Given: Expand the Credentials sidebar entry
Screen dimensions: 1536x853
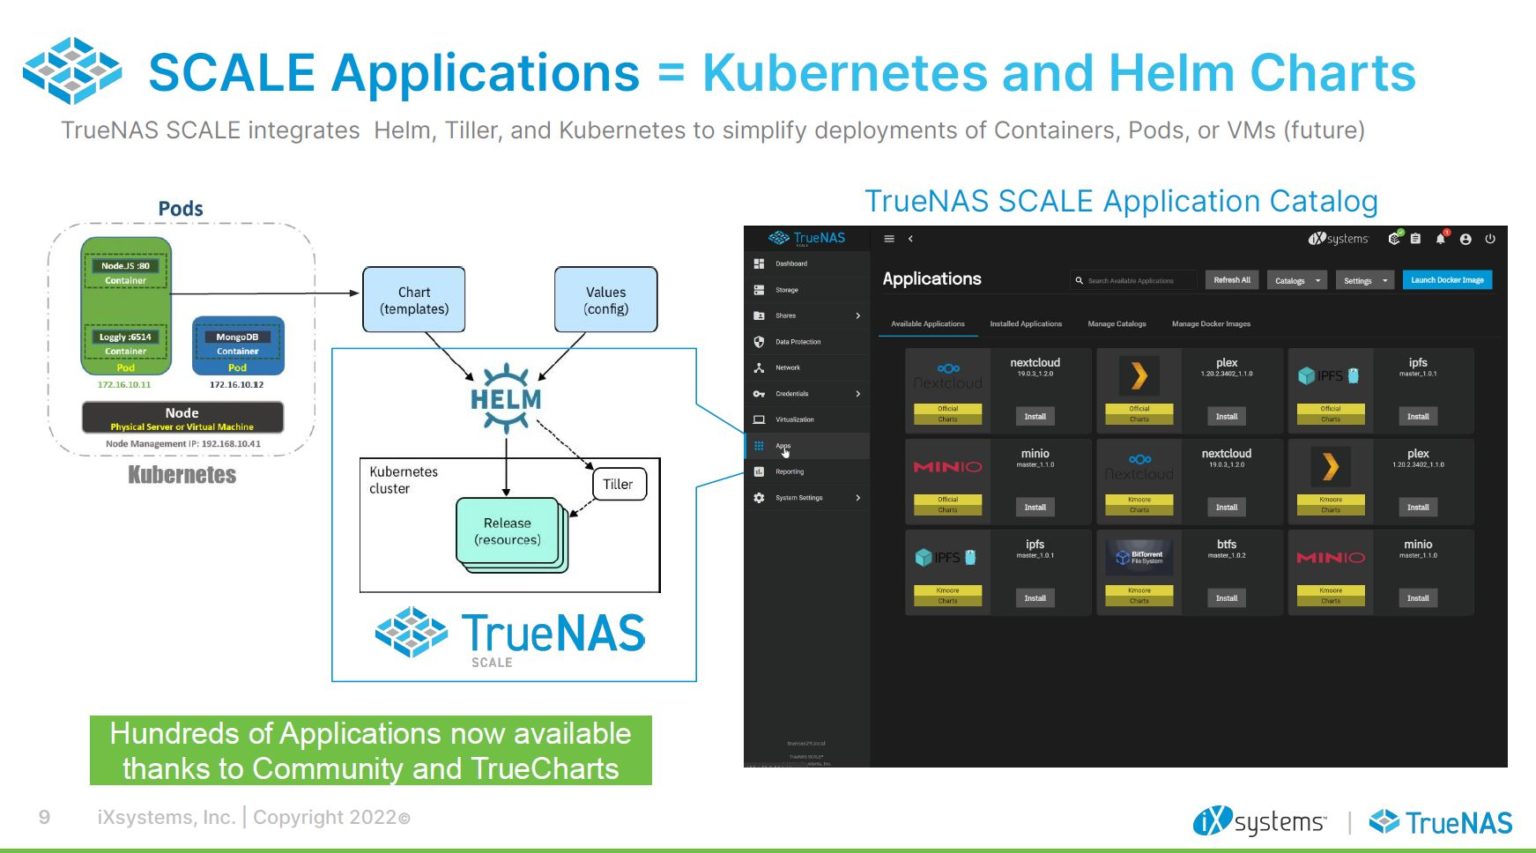Looking at the screenshot, I should pyautogui.click(x=792, y=393).
